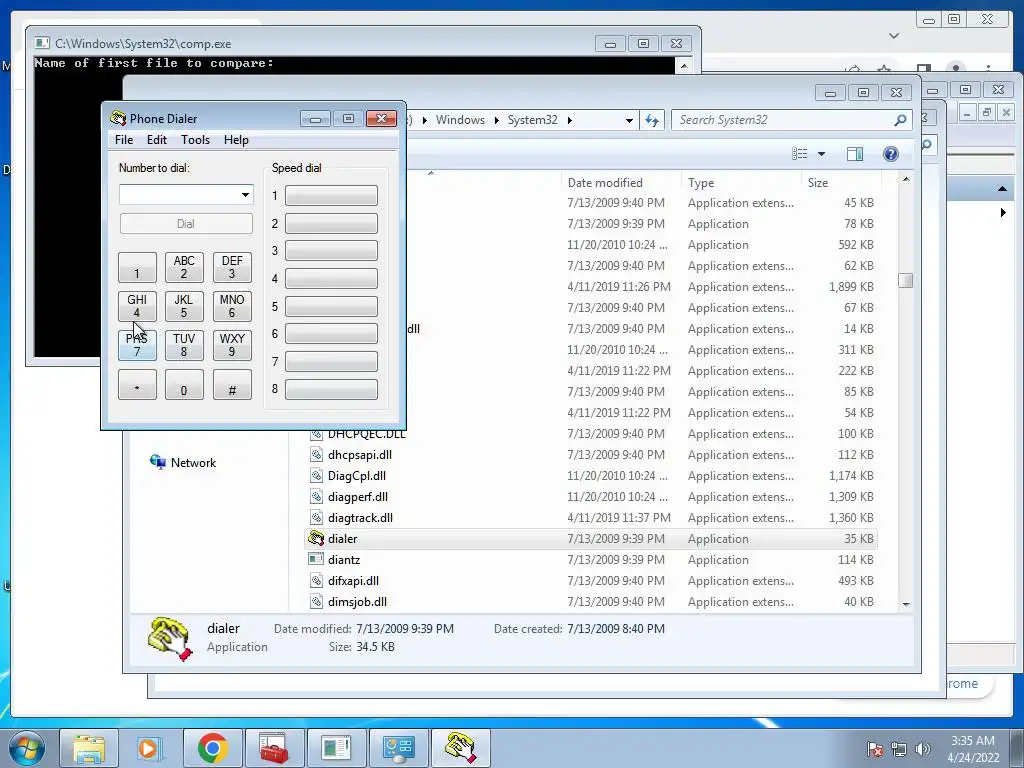Click the Explorer vertical scrollbar thumb
This screenshot has height=768, width=1024.
905,280
